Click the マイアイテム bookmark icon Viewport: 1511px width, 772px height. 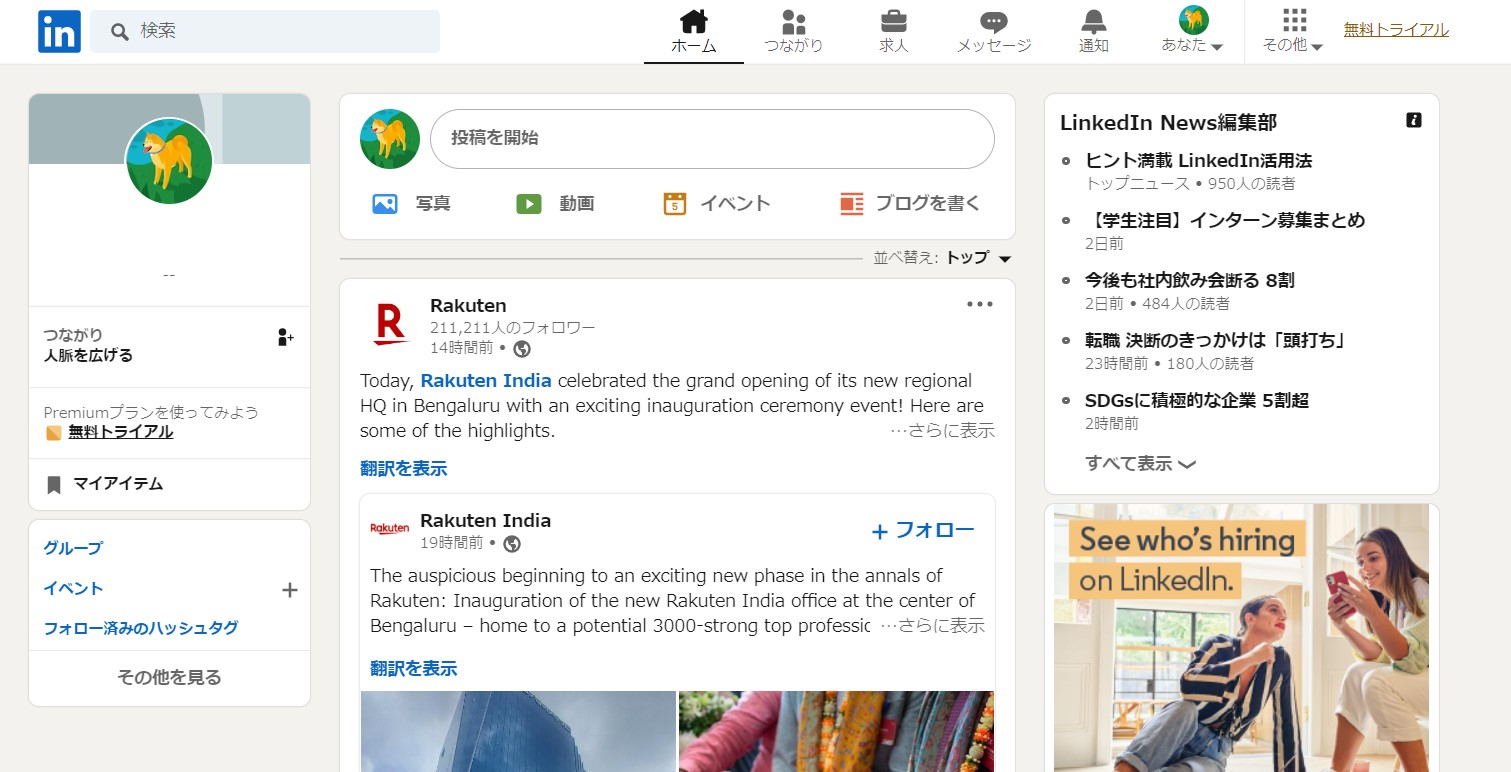click(54, 485)
